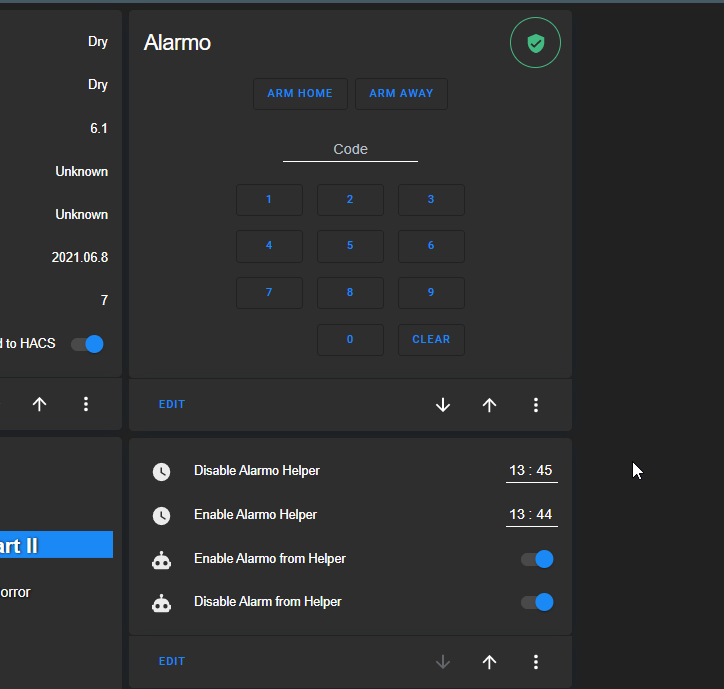Screen dimensions: 724x689
Task: Click the Disable Alarm from Helper label
Action: click(x=268, y=602)
